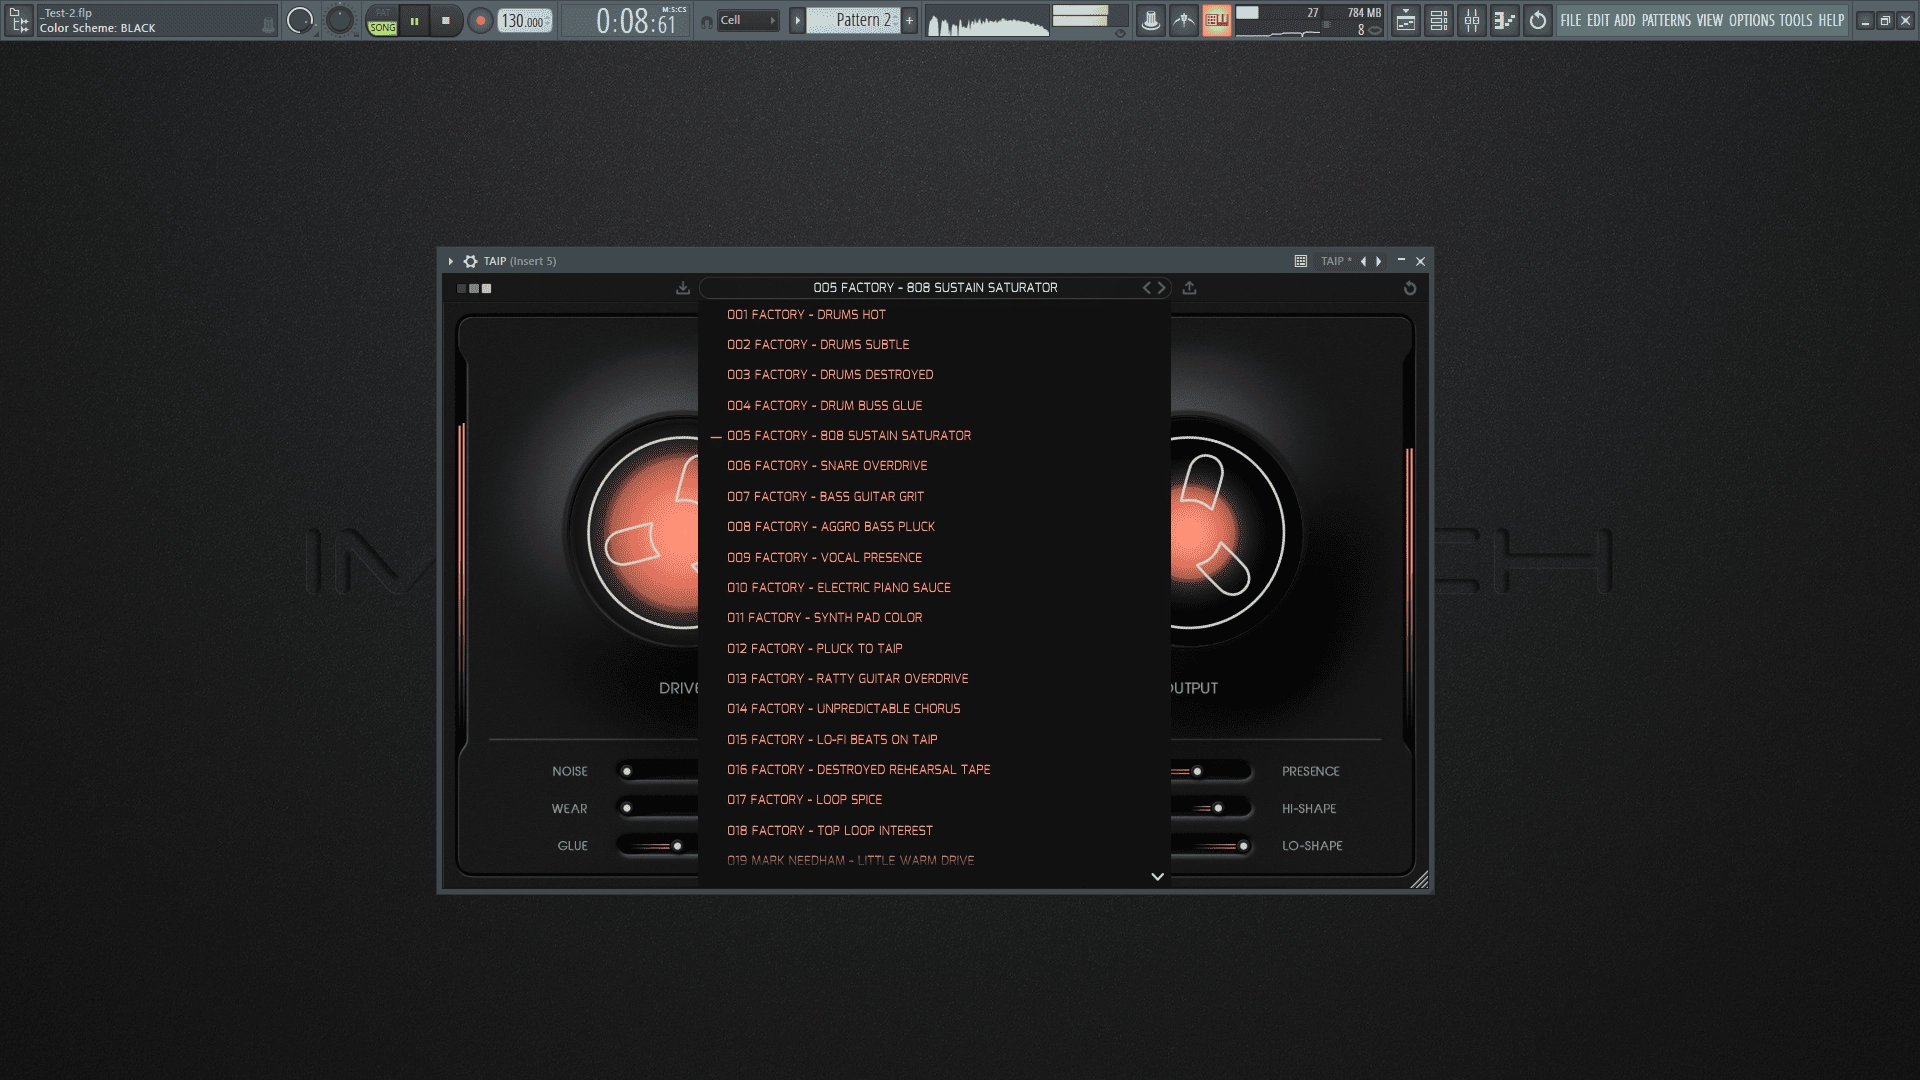Choose 013 FACTORY - RATTY GUITAR OVERDRIVE
This screenshot has height=1080, width=1920.
pyautogui.click(x=934, y=679)
